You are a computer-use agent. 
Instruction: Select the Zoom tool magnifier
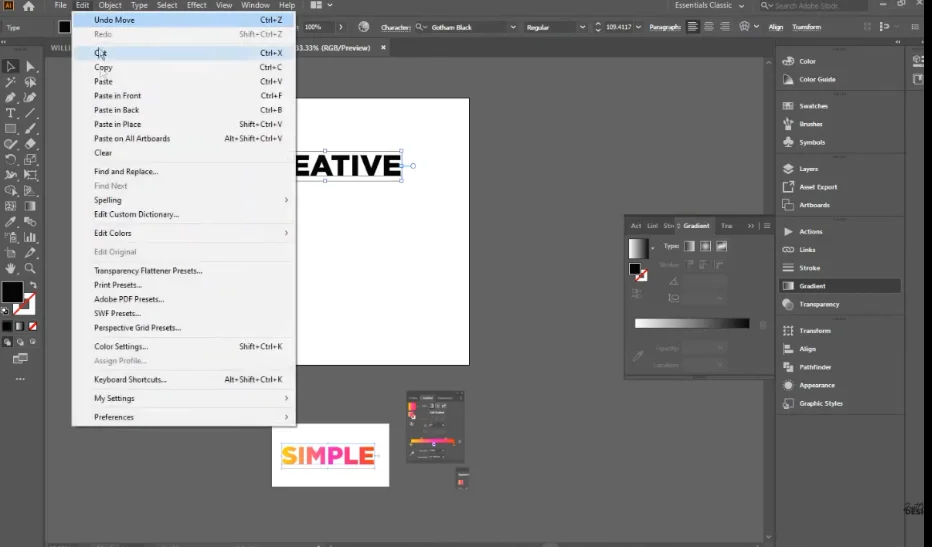pyautogui.click(x=30, y=269)
